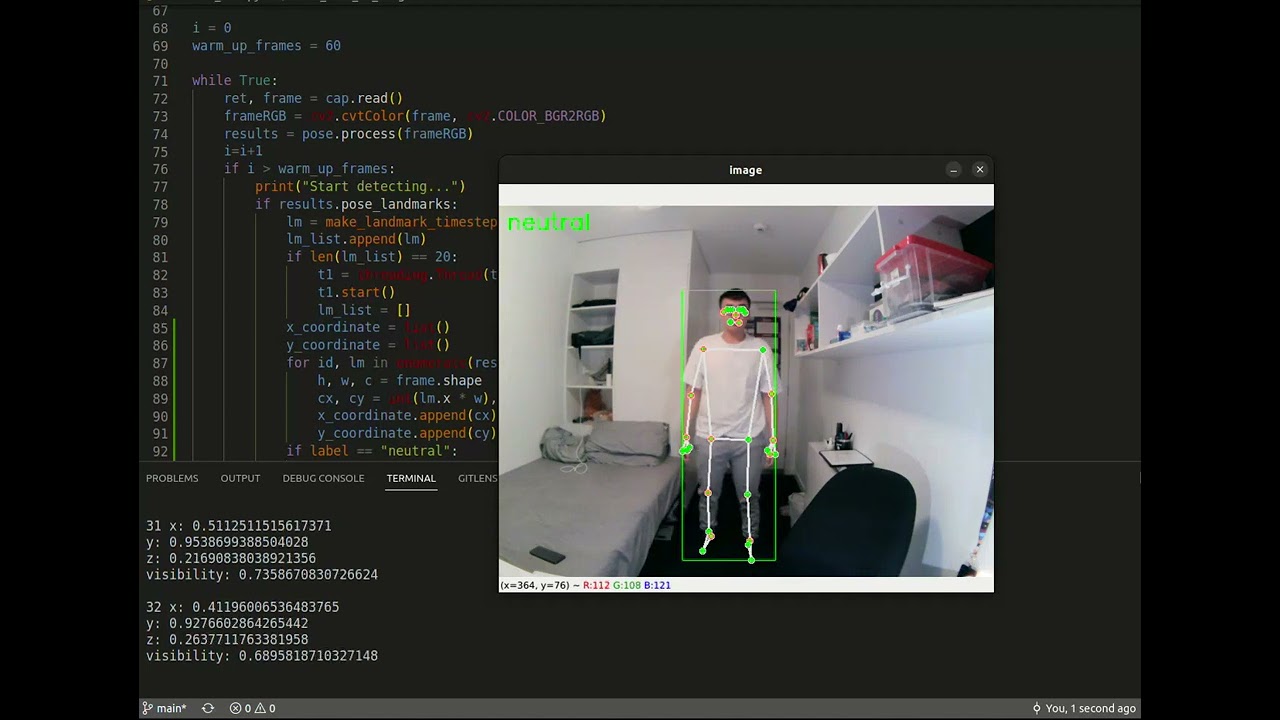Click line number 82 in the gutter
This screenshot has width=1280, height=720.
[x=160, y=275]
